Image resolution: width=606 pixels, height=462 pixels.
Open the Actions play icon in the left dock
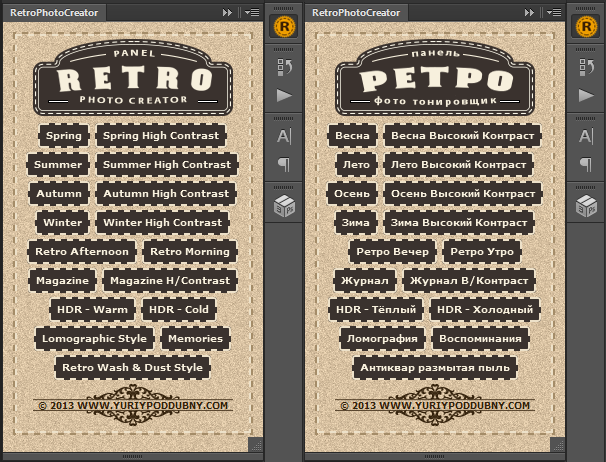[x=284, y=95]
